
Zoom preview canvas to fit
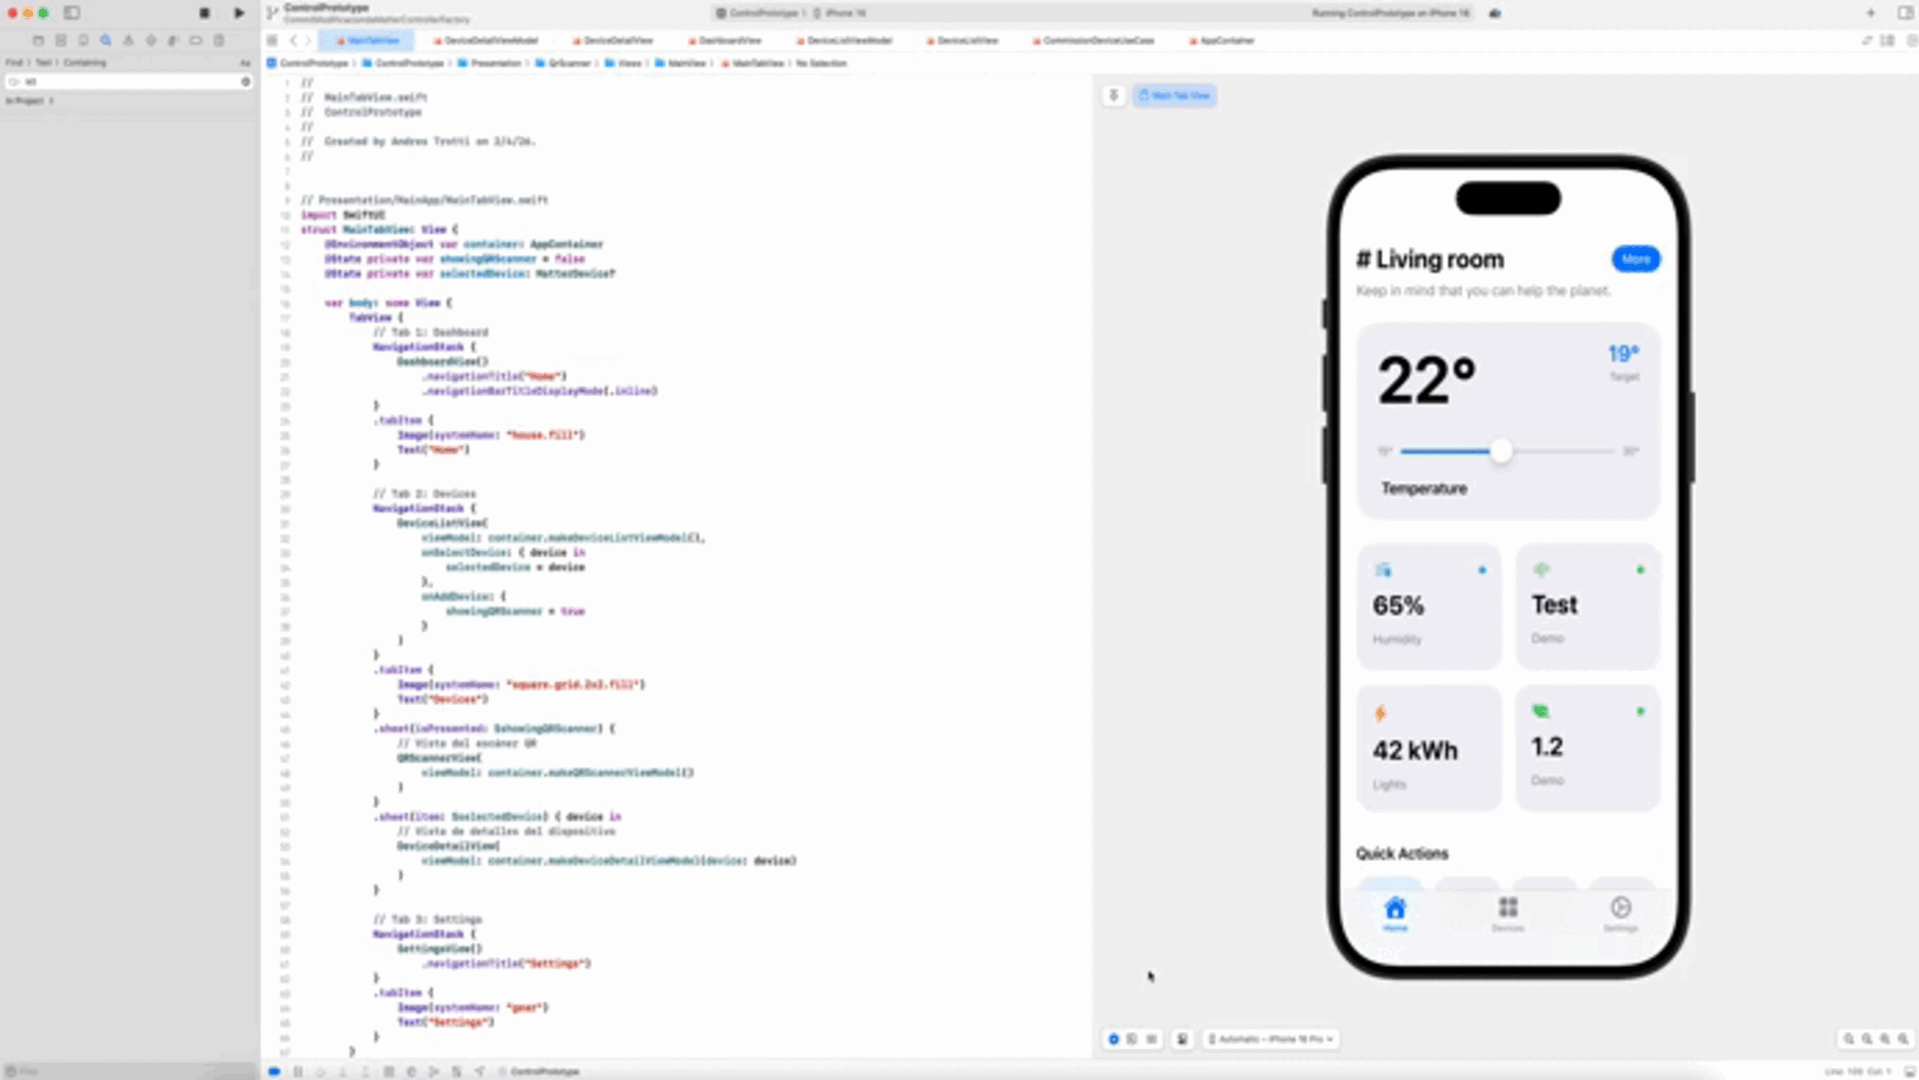[1885, 1039]
